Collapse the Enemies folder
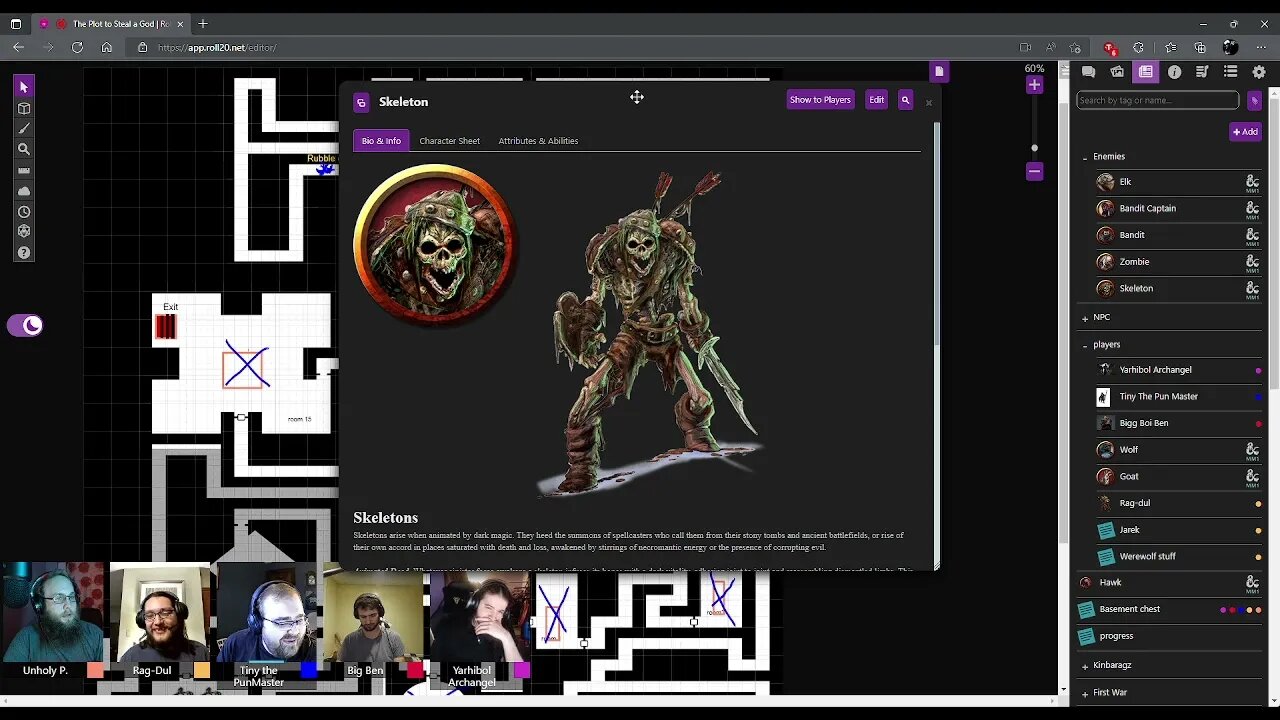The width and height of the screenshot is (1280, 720). click(1085, 157)
